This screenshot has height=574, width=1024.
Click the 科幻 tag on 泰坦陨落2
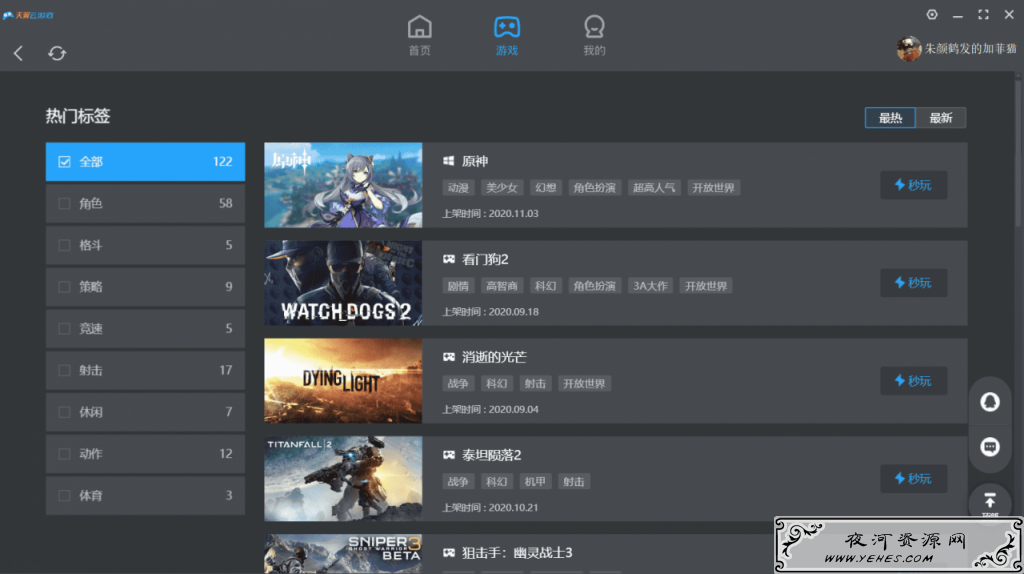tap(496, 482)
